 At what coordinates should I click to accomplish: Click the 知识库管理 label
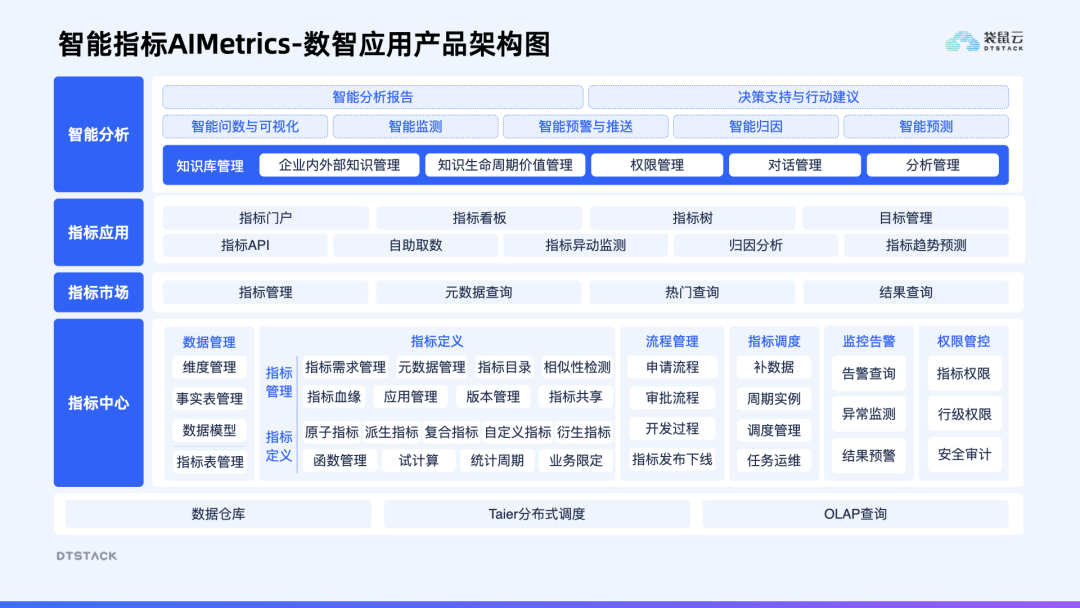coord(210,166)
